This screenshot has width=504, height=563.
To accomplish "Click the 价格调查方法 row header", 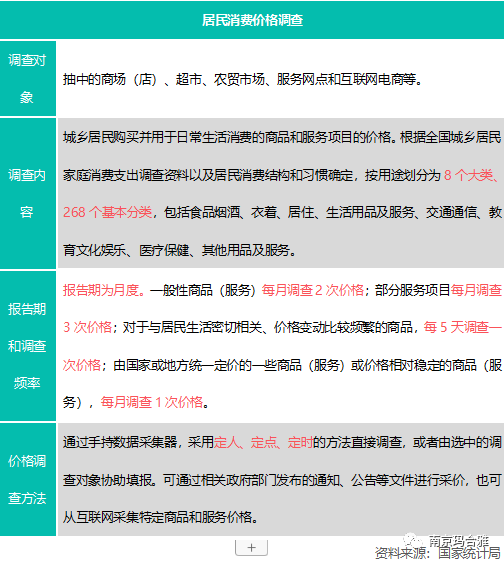I will tap(28, 480).
